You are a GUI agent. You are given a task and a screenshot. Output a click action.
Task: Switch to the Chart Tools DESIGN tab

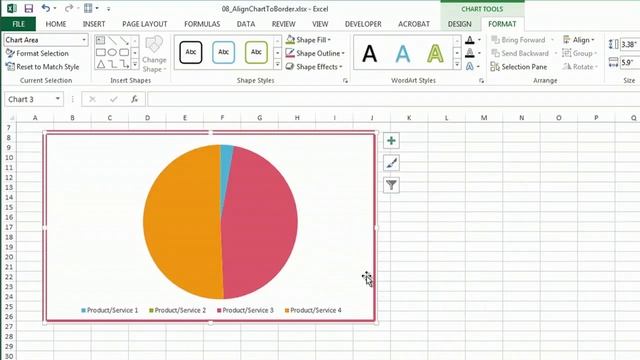click(x=460, y=24)
